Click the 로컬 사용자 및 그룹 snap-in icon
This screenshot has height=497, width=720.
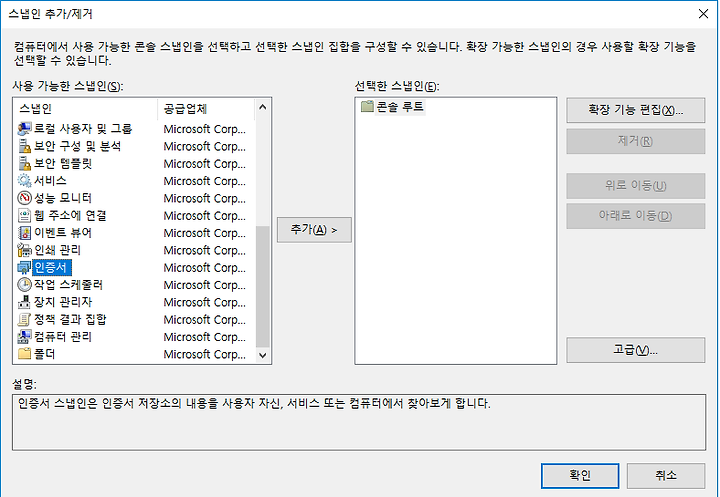point(24,129)
